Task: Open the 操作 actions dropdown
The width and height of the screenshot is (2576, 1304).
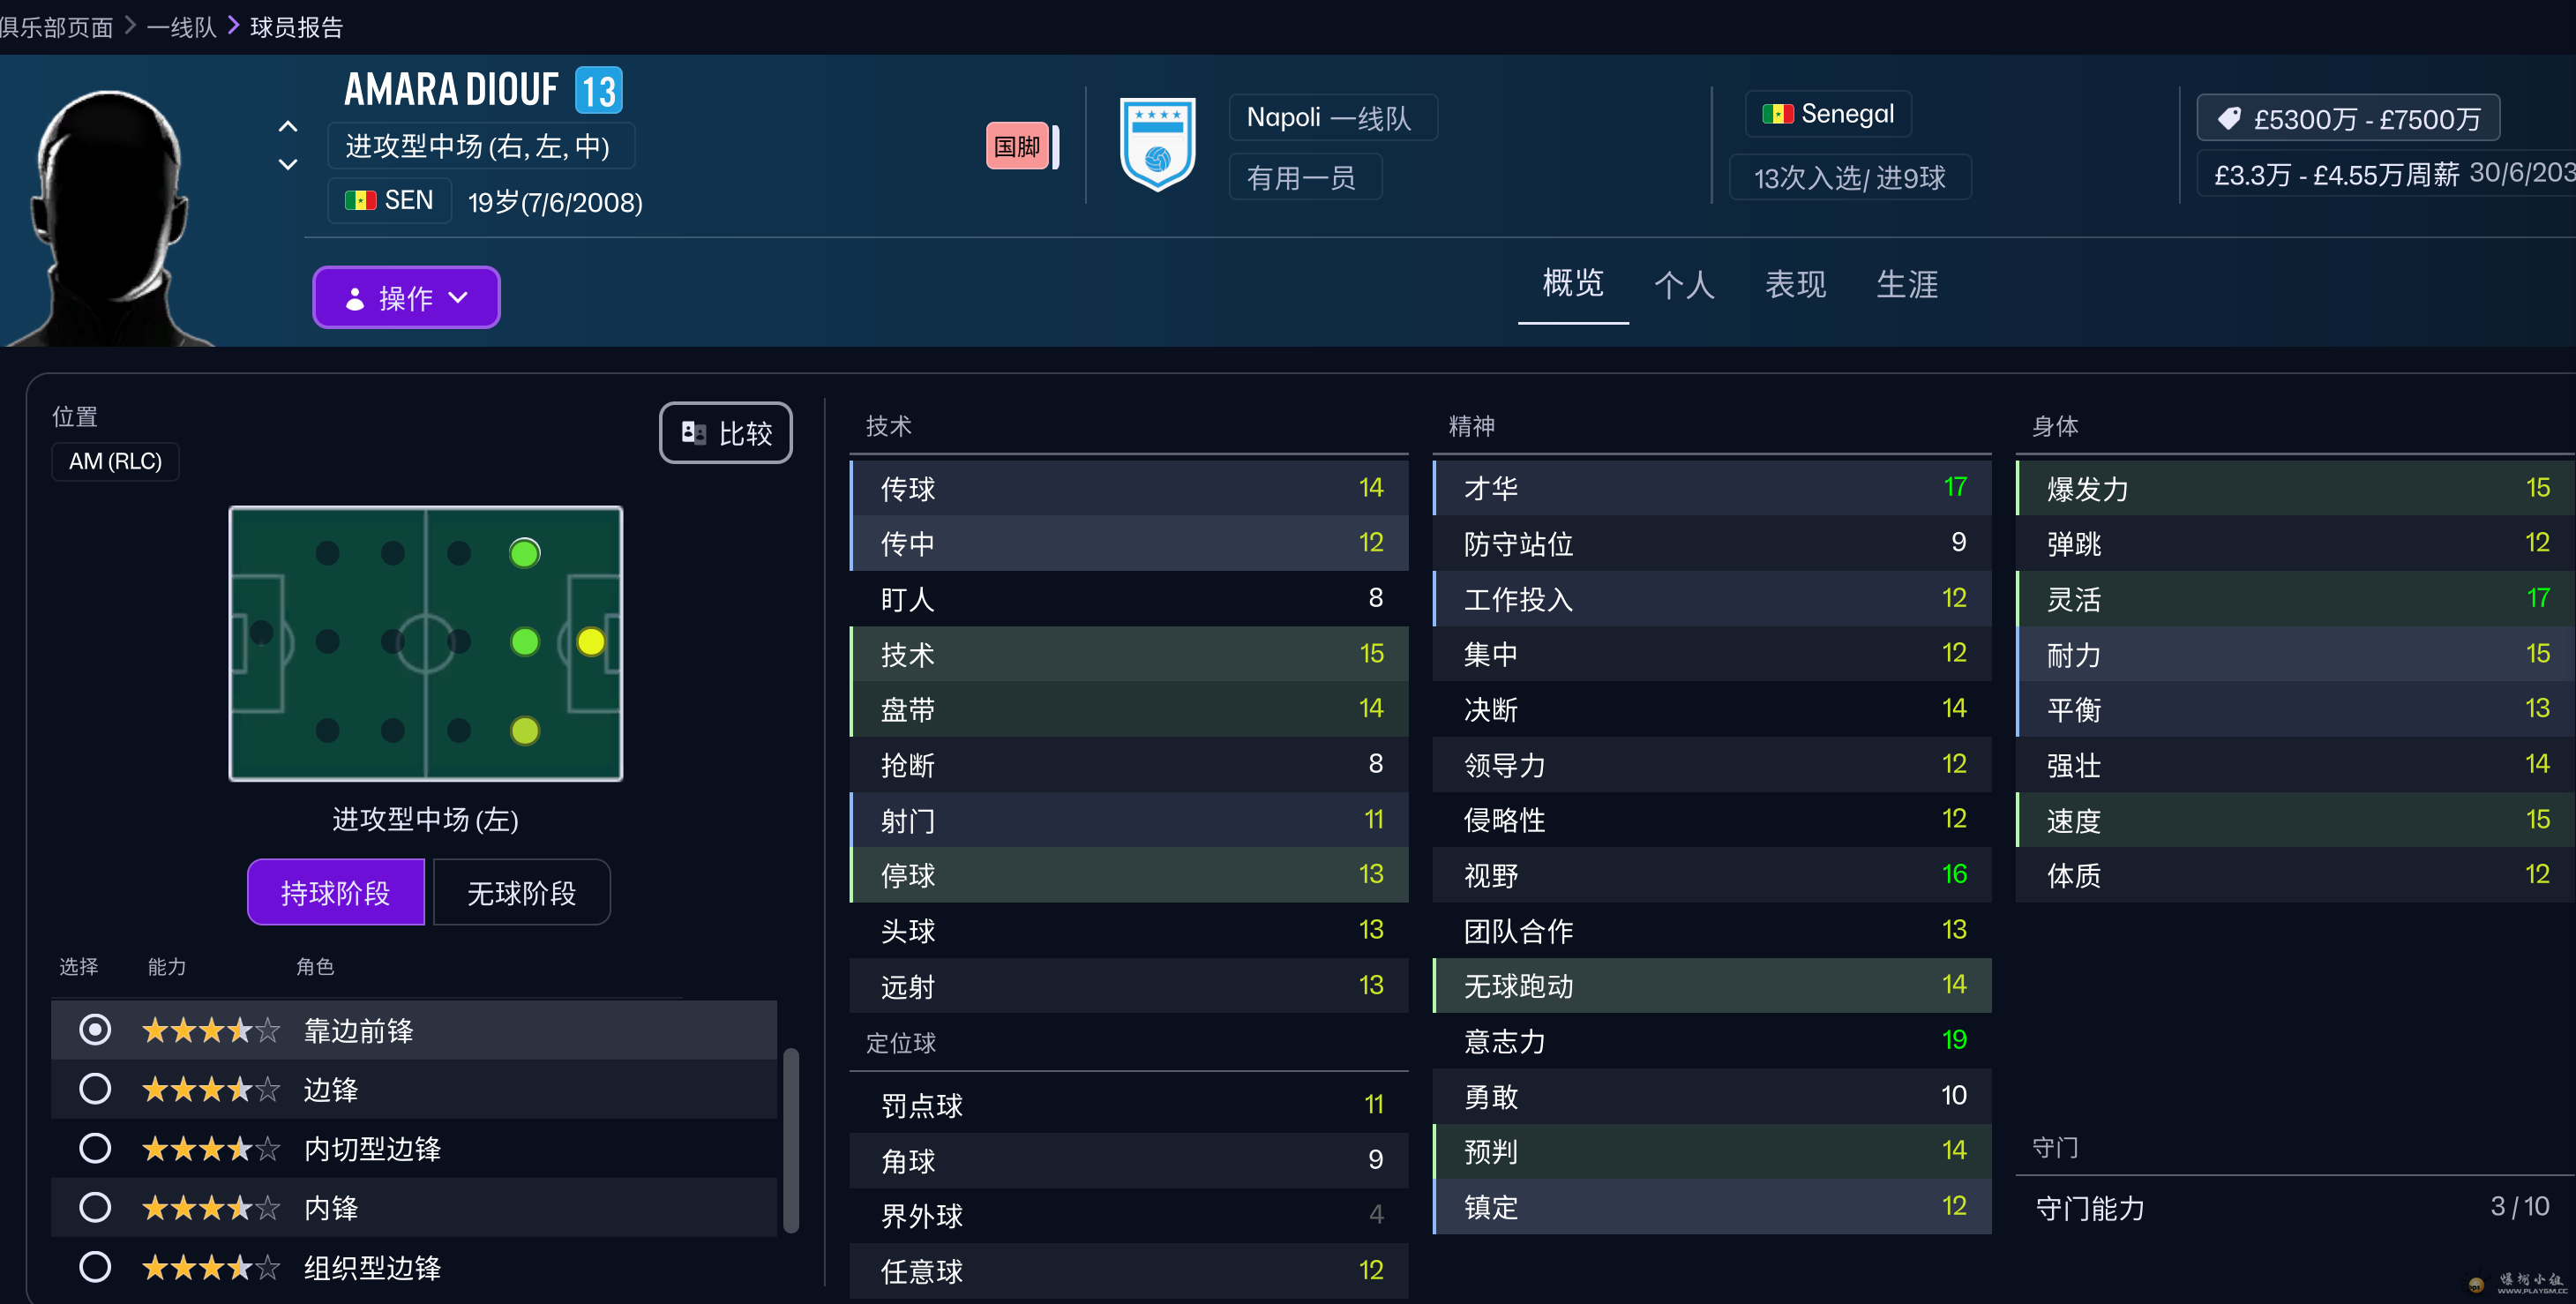Action: (406, 297)
